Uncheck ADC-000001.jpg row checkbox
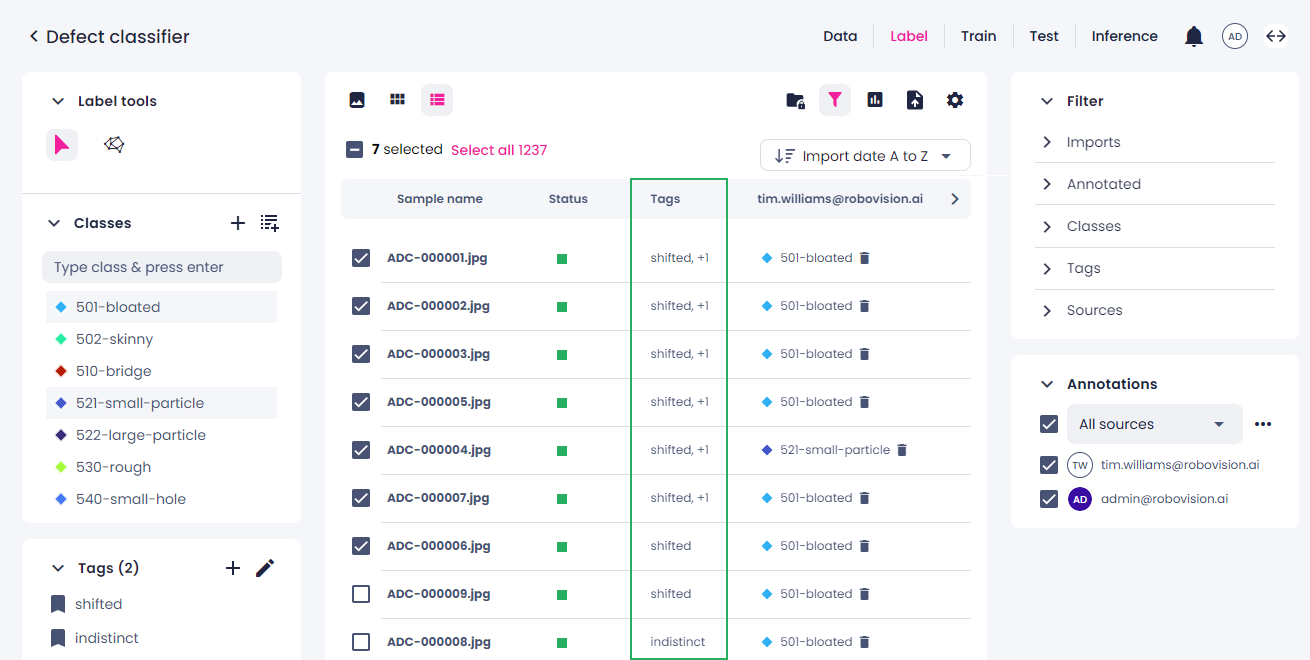The width and height of the screenshot is (1310, 660). 361,258
